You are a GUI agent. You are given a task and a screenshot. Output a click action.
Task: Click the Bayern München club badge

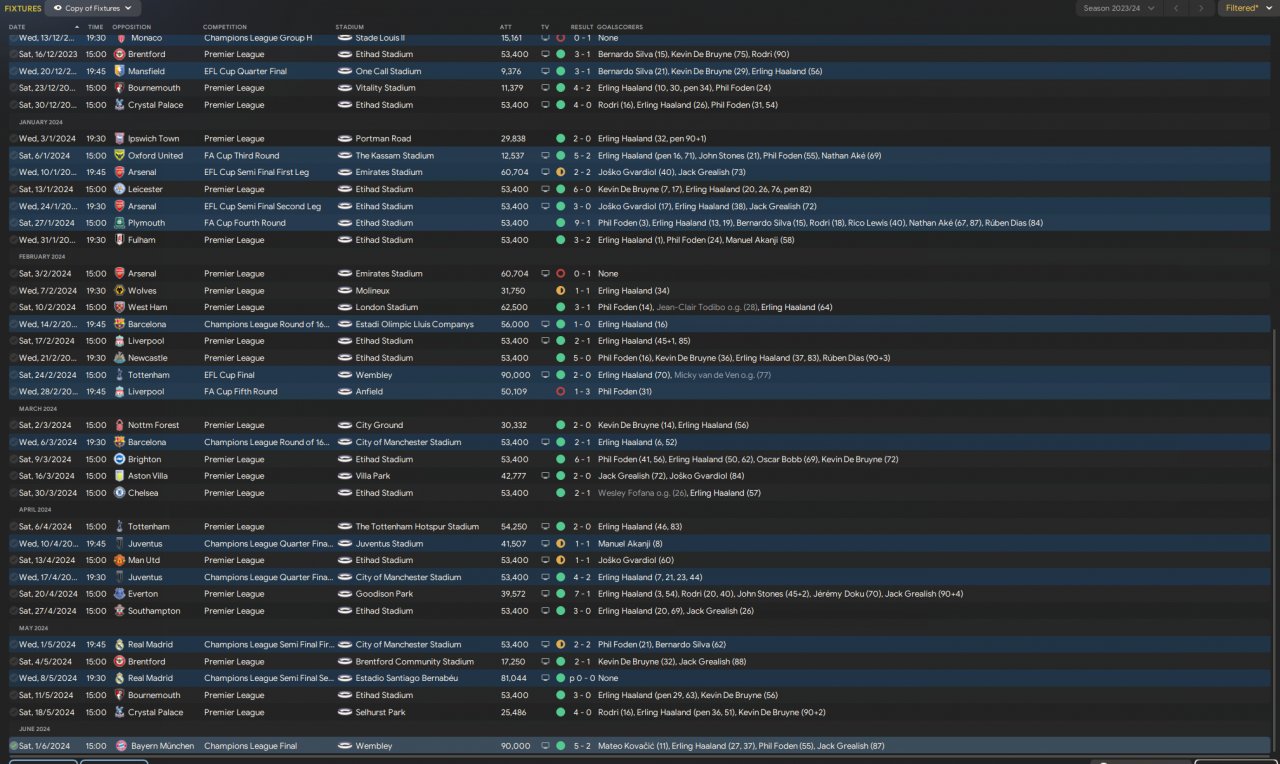[120, 746]
